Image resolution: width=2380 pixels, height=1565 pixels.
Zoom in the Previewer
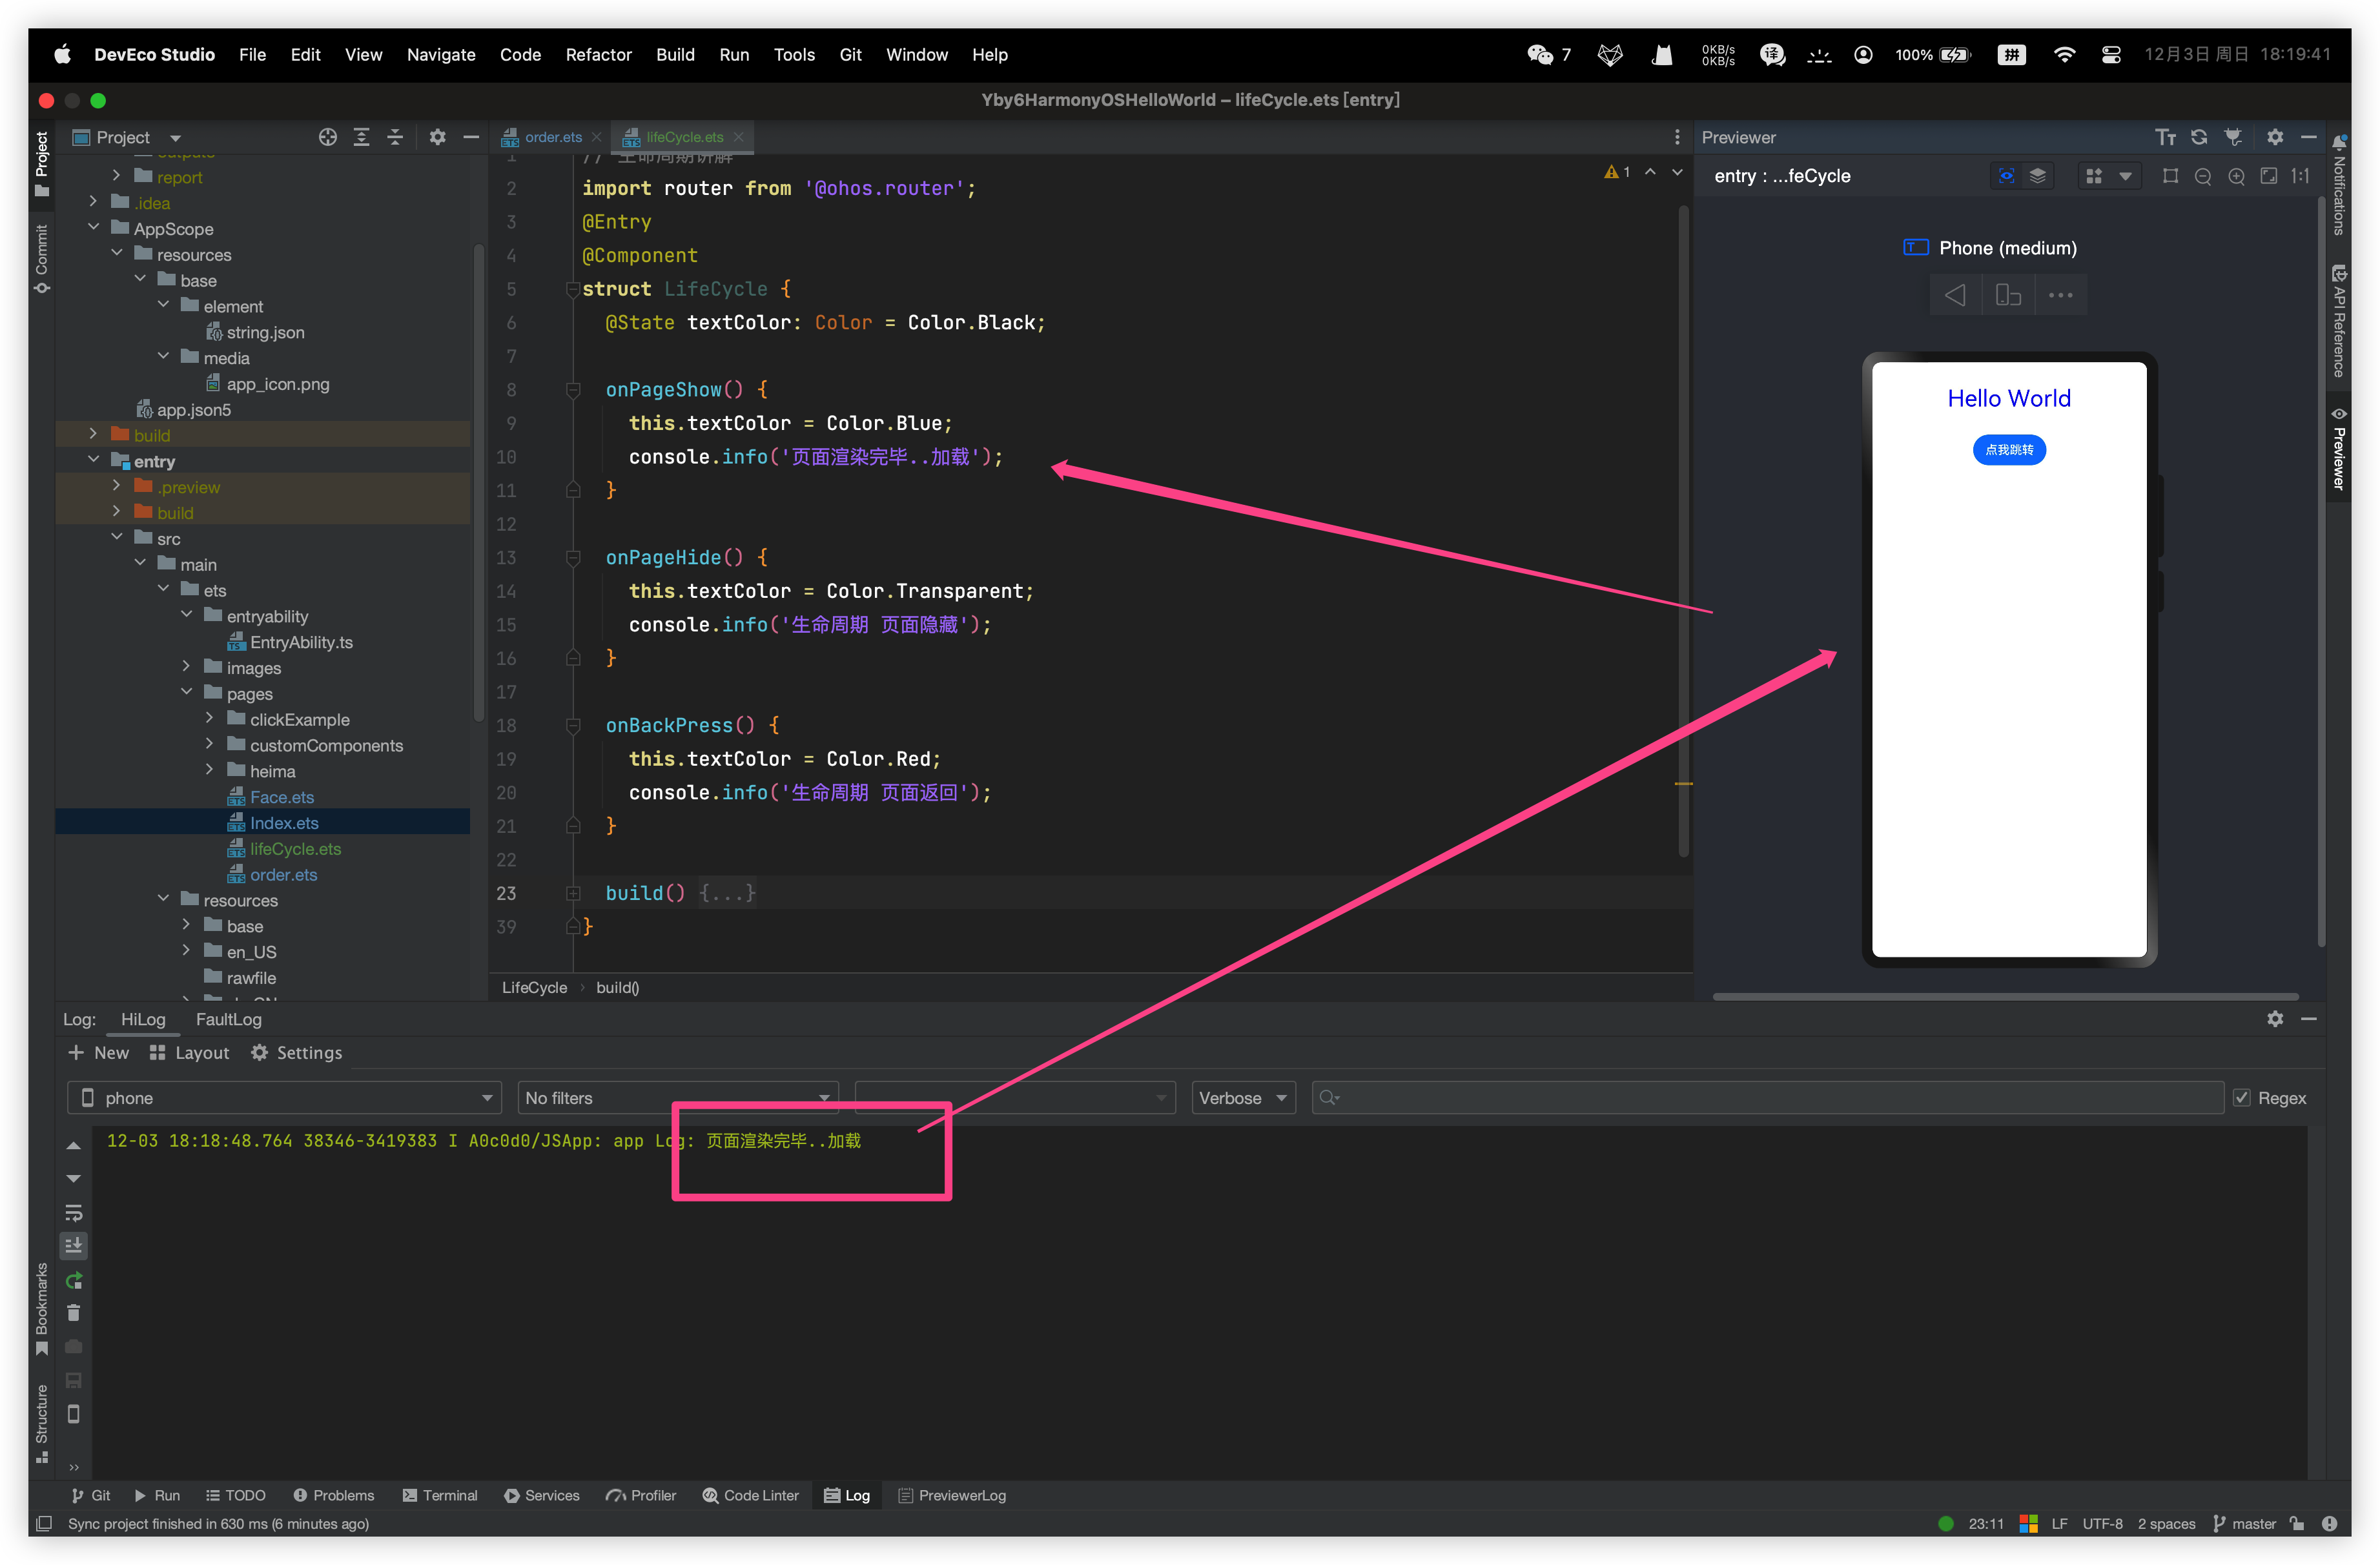(2237, 176)
